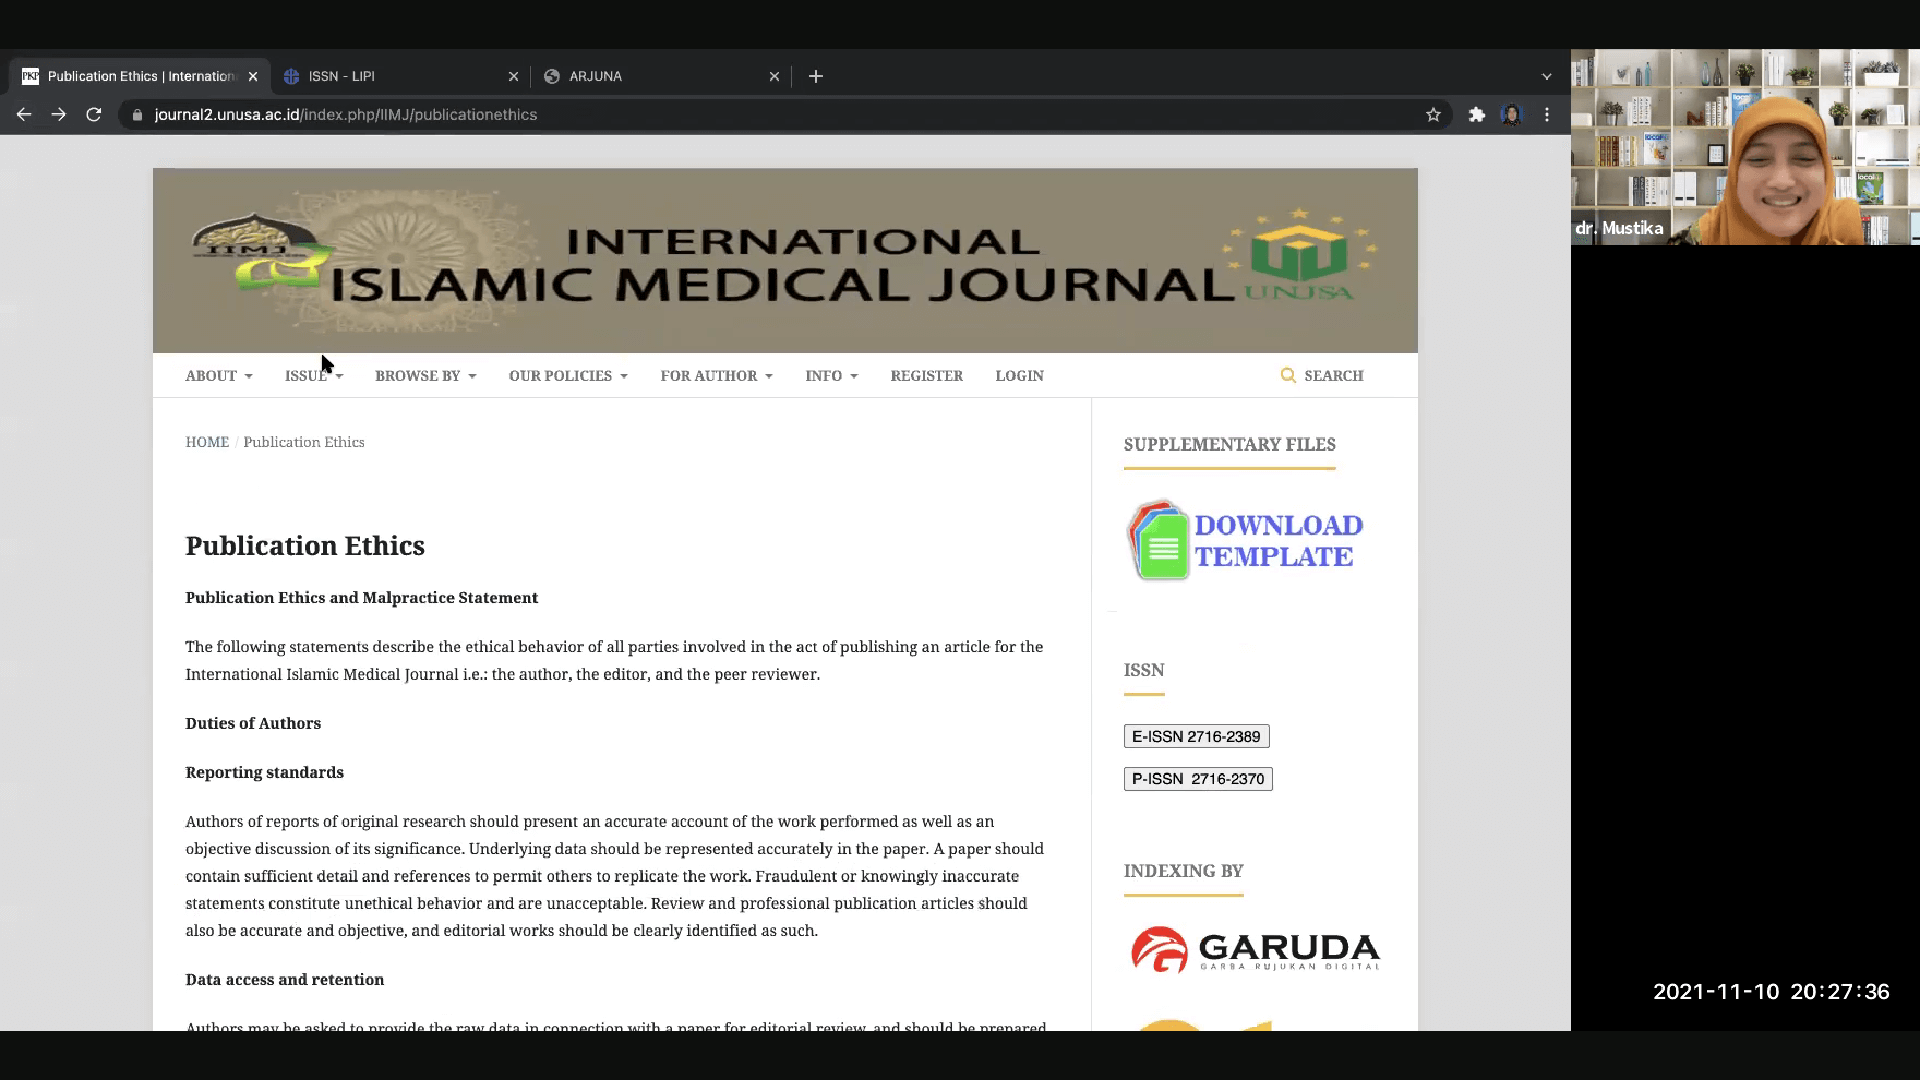The width and height of the screenshot is (1920, 1080).
Task: Click the 'Duties of Authors' subheading
Action: coord(253,724)
